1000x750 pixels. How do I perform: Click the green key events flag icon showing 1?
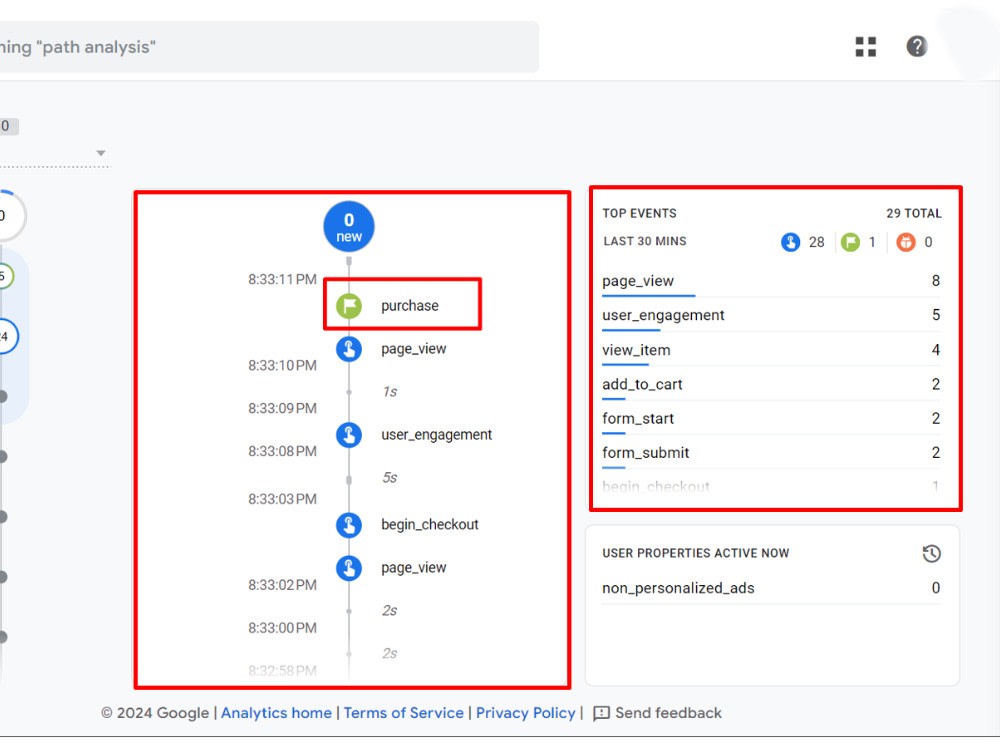[850, 242]
